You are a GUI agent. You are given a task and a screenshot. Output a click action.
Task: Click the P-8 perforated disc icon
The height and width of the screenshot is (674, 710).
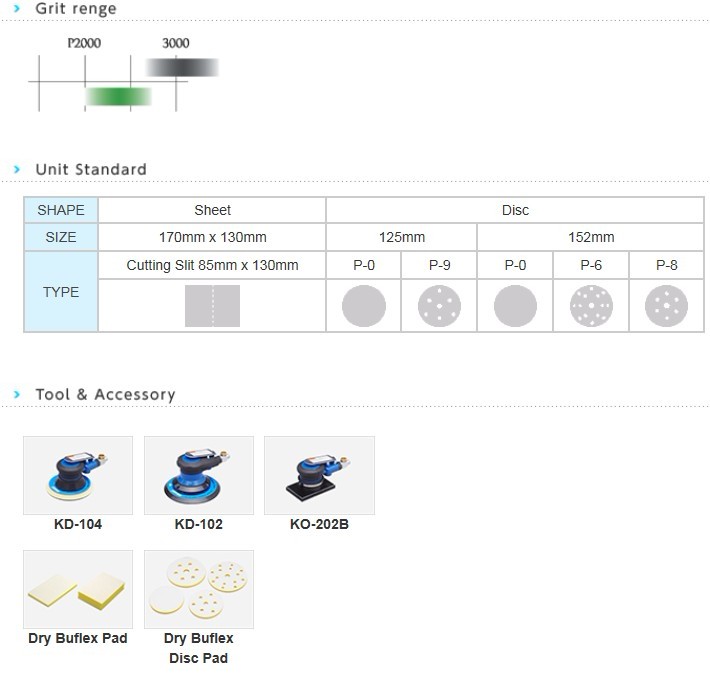667,306
